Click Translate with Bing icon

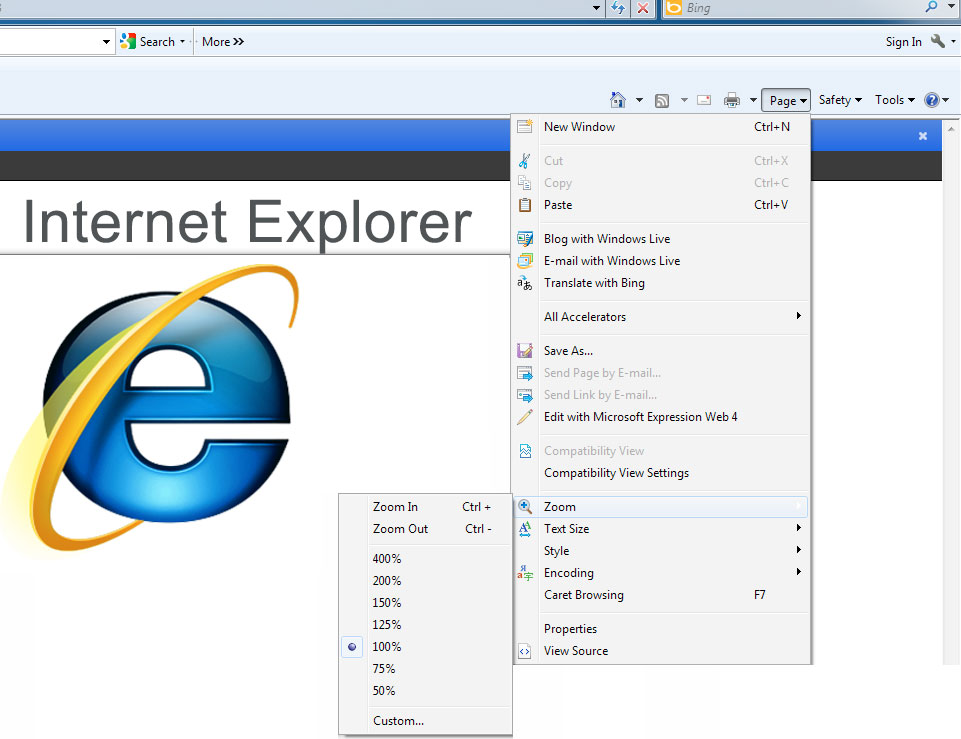coord(525,282)
